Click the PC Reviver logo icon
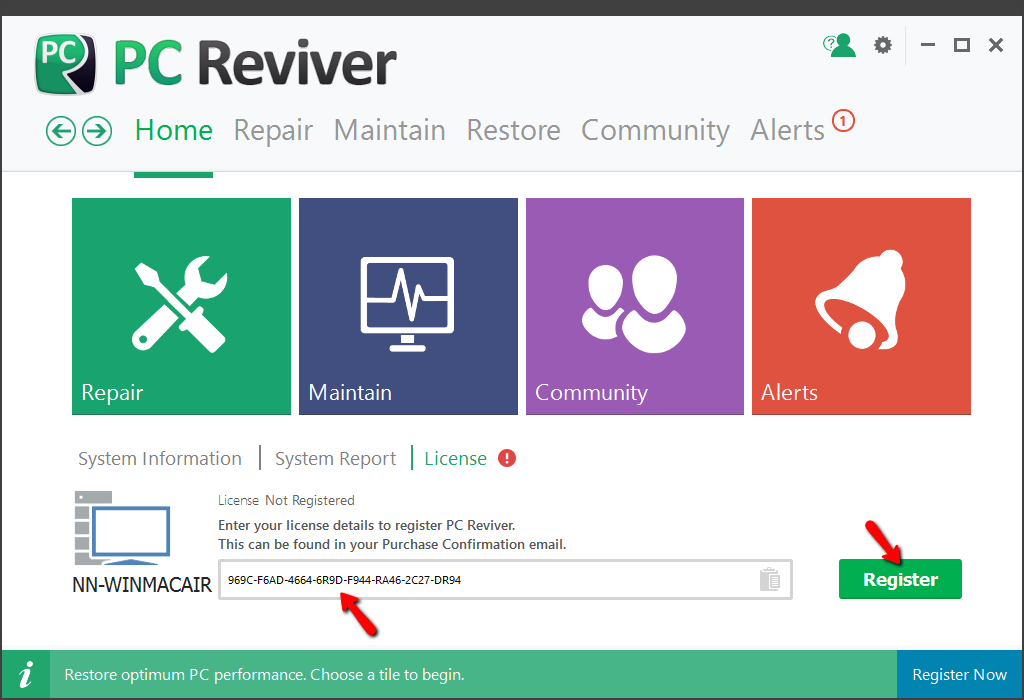1024x700 pixels. coord(66,64)
